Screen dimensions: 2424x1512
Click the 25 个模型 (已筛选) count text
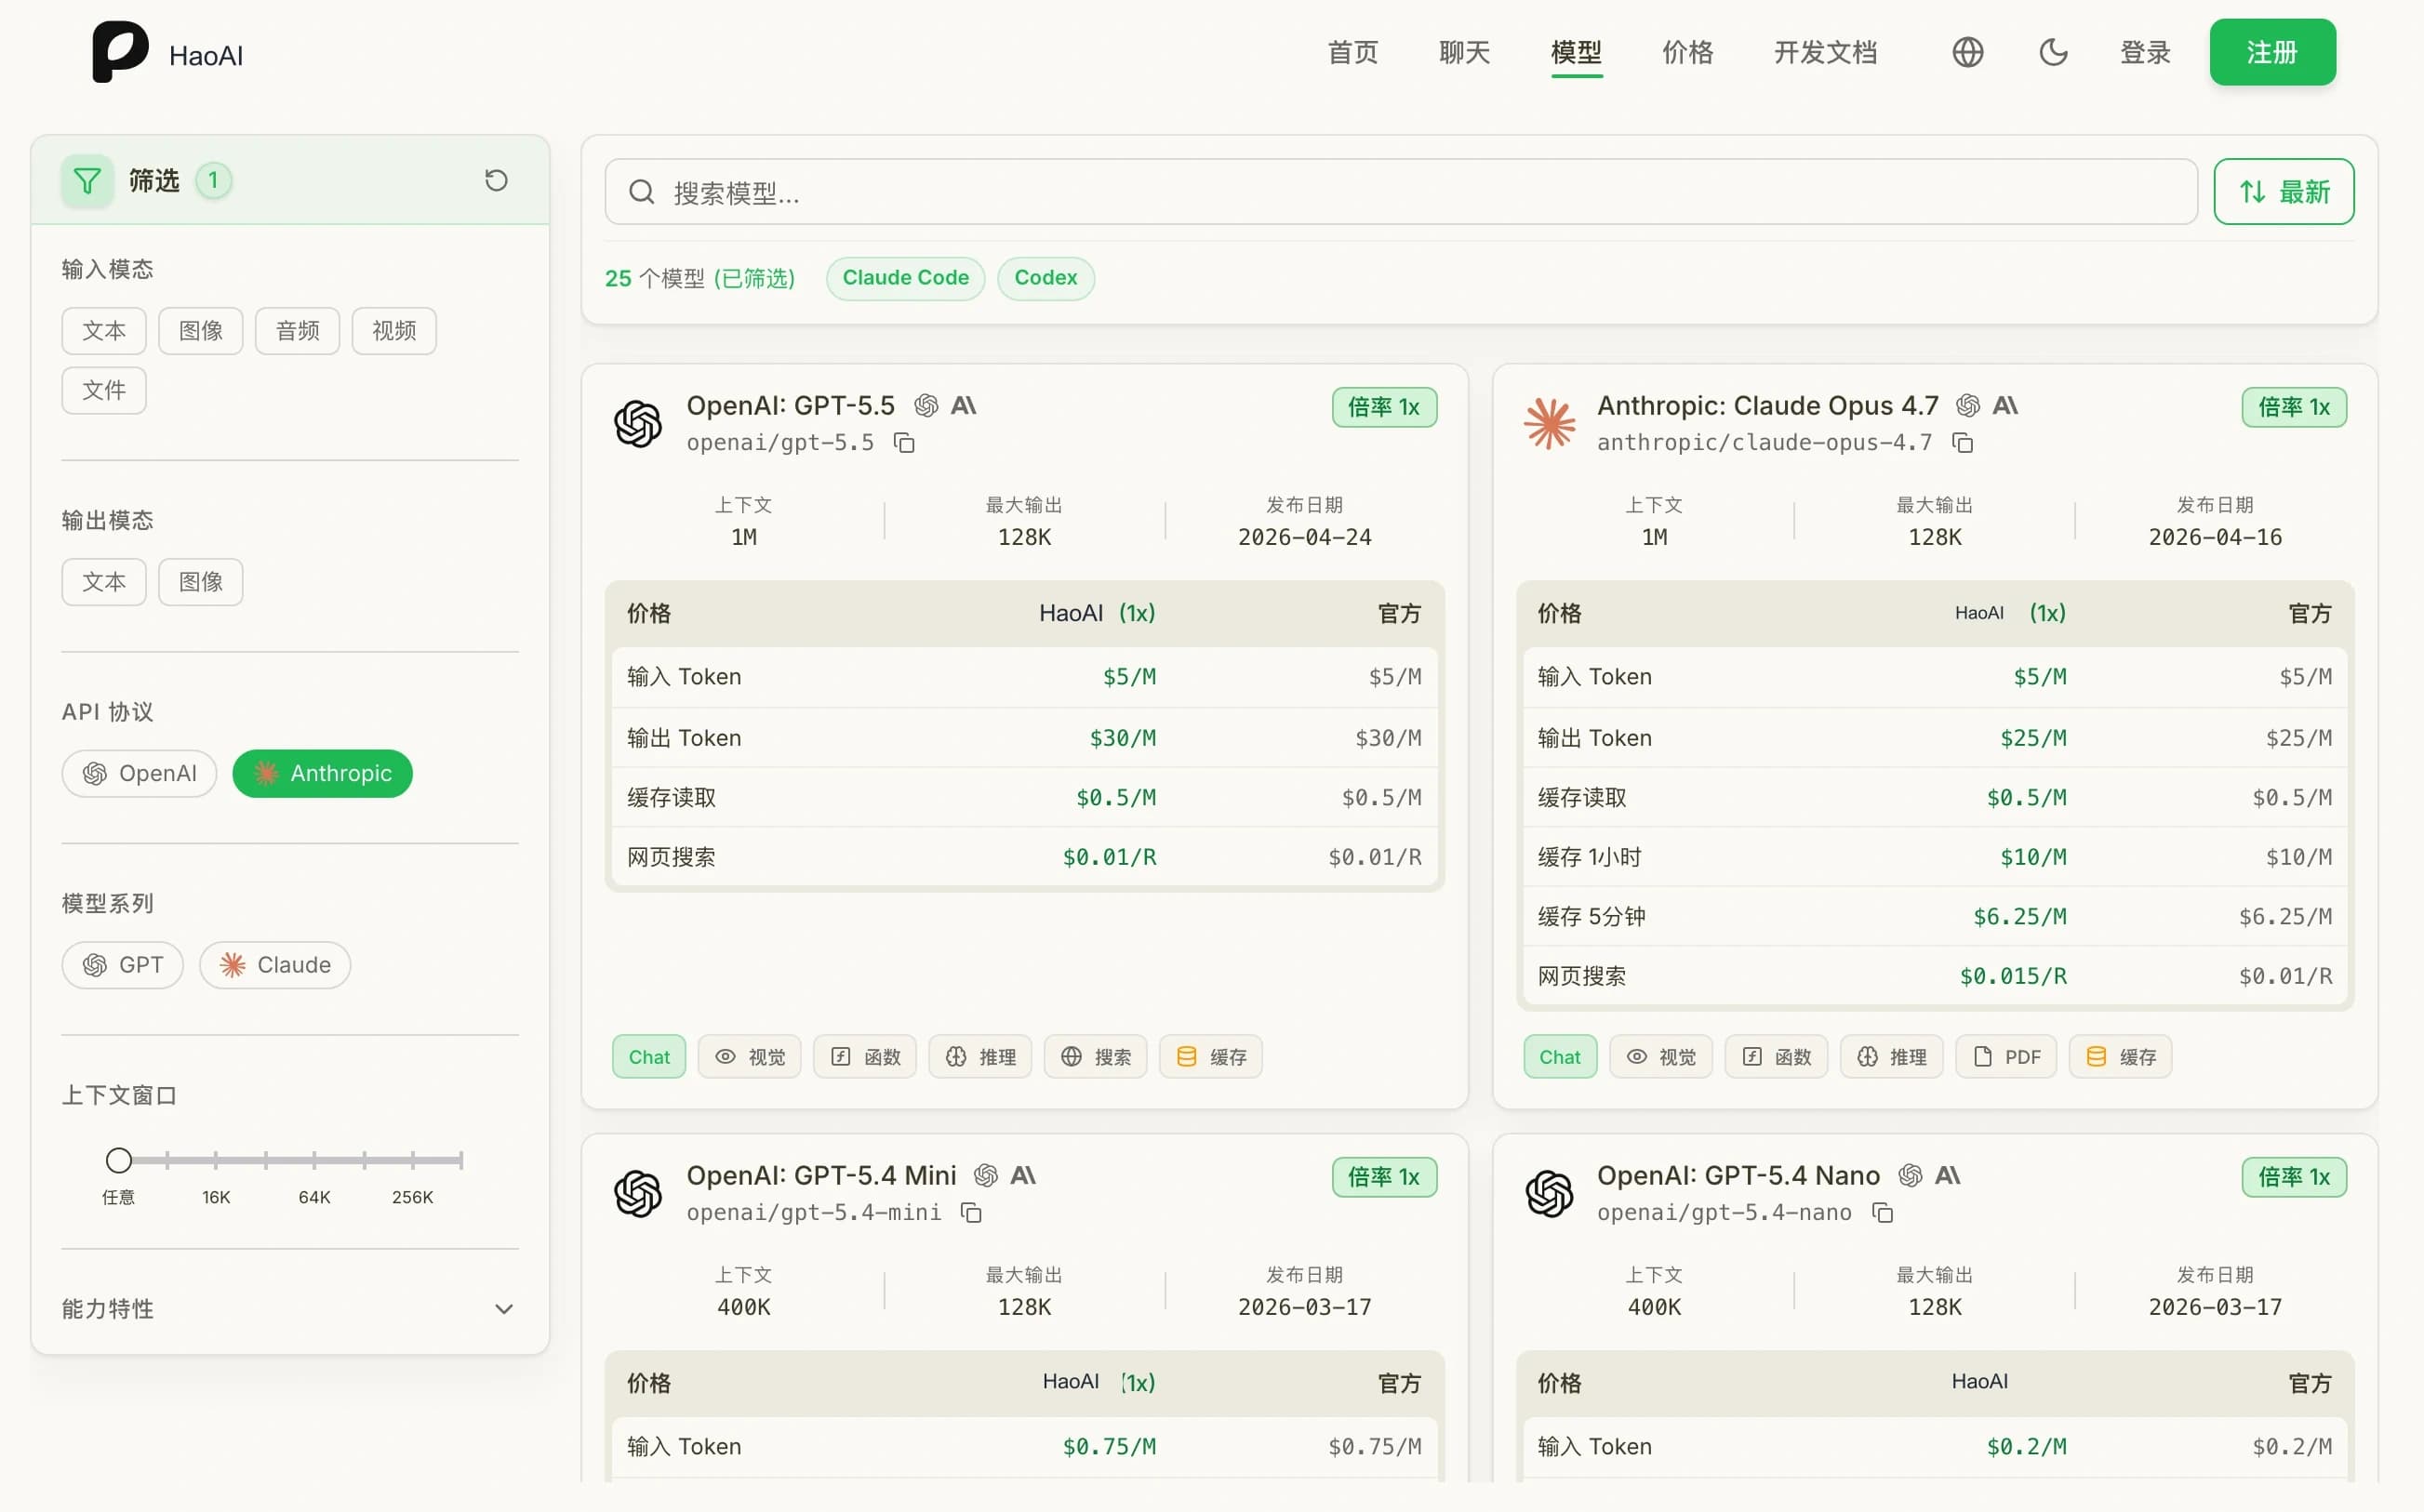(700, 278)
